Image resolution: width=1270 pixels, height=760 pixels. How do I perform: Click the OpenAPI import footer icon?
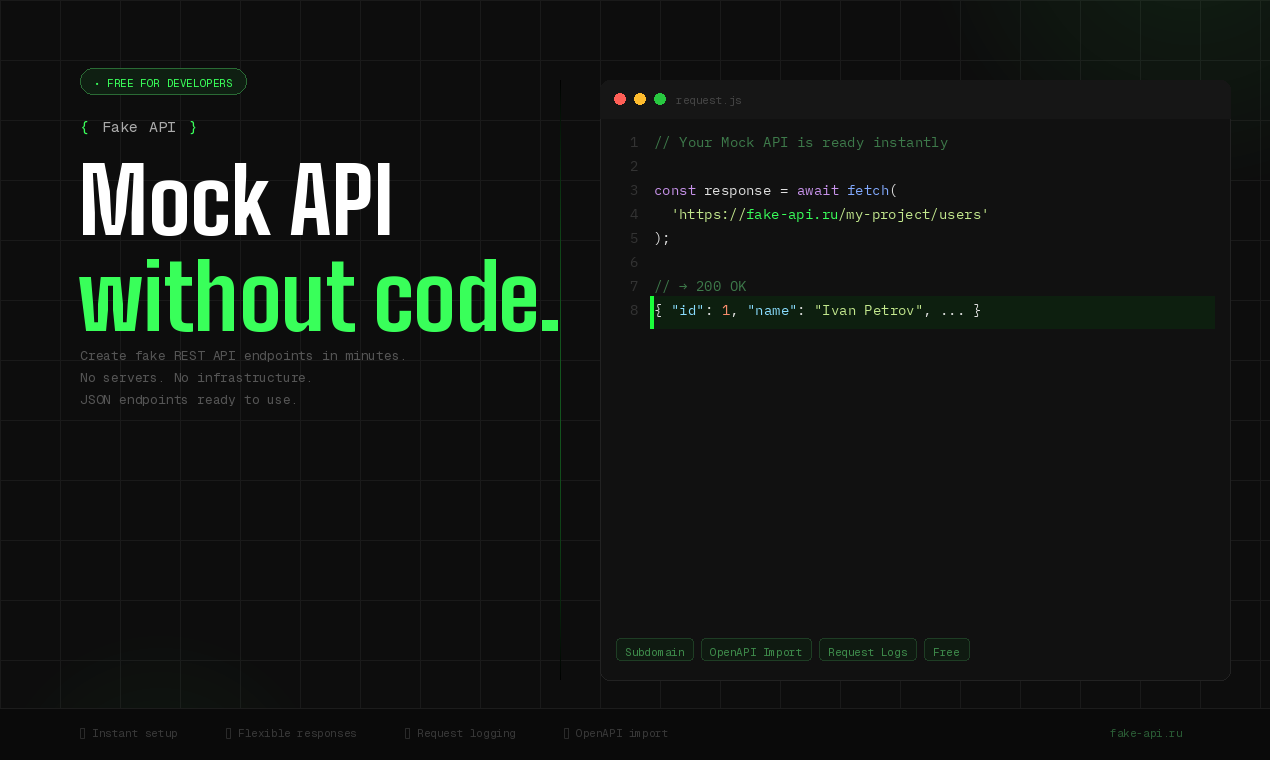567,732
